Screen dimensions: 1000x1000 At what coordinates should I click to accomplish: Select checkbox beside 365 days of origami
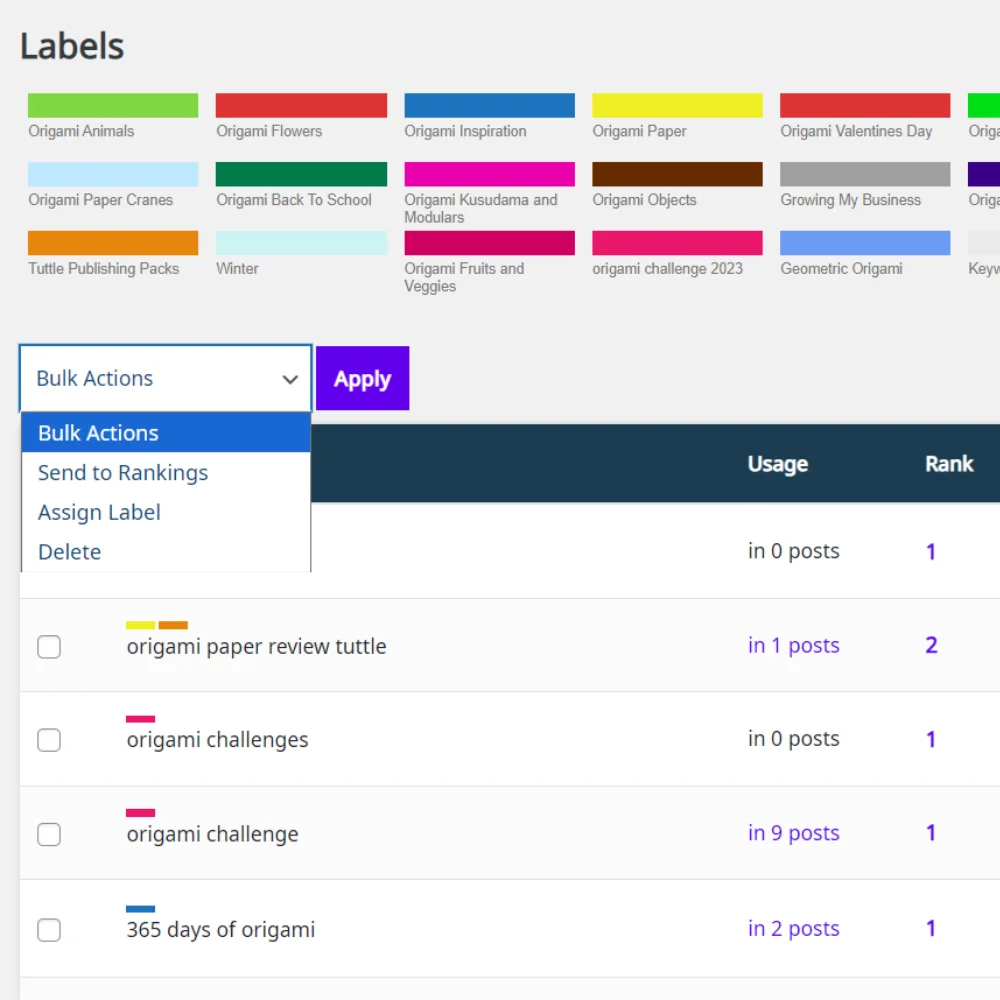(x=49, y=930)
